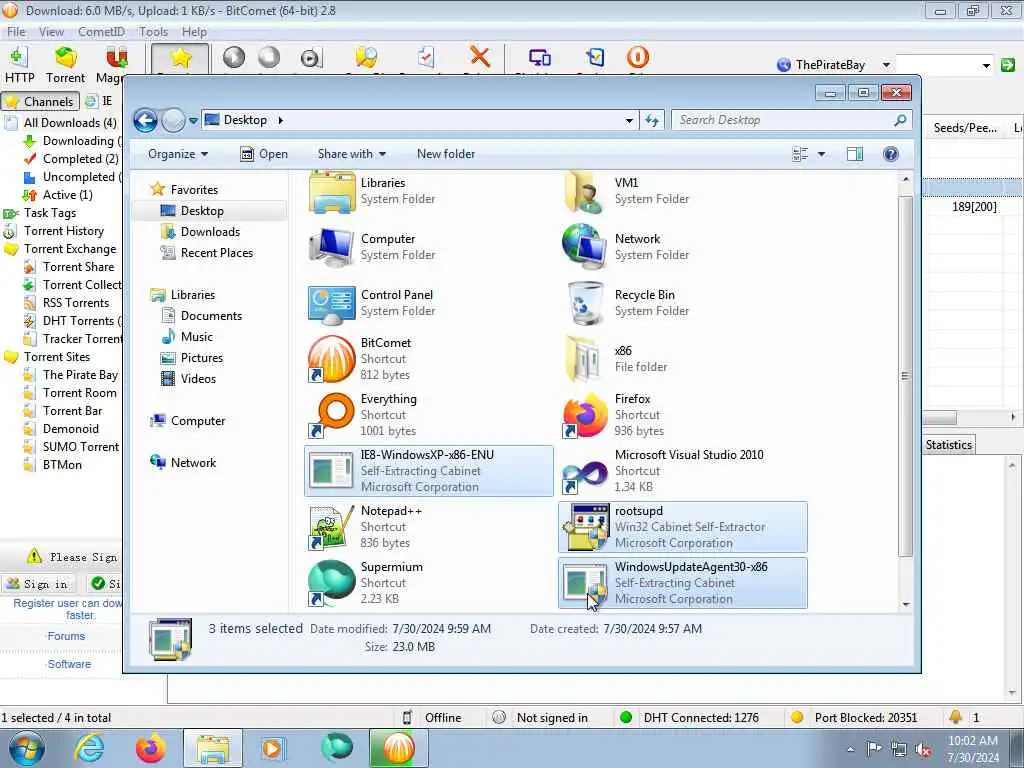
Task: Select the IE8-WindowsXP-x86-ENU file
Action: (428, 471)
